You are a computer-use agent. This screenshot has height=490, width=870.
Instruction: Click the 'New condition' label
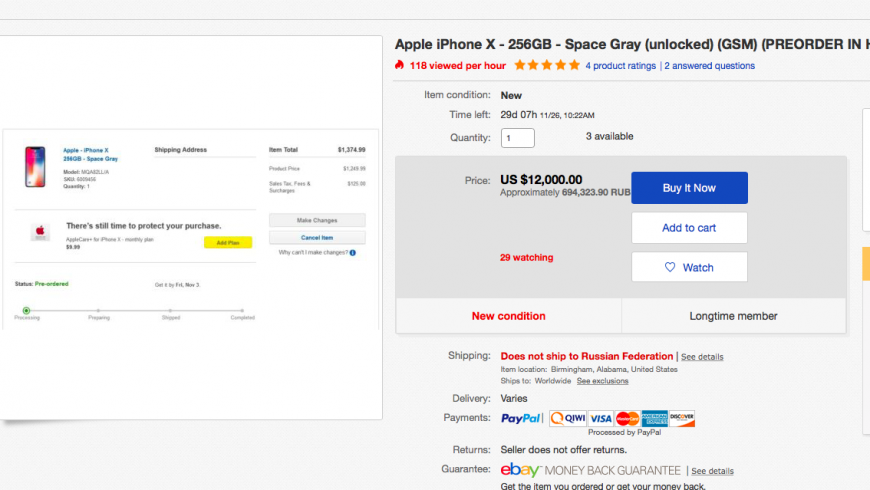(x=509, y=316)
